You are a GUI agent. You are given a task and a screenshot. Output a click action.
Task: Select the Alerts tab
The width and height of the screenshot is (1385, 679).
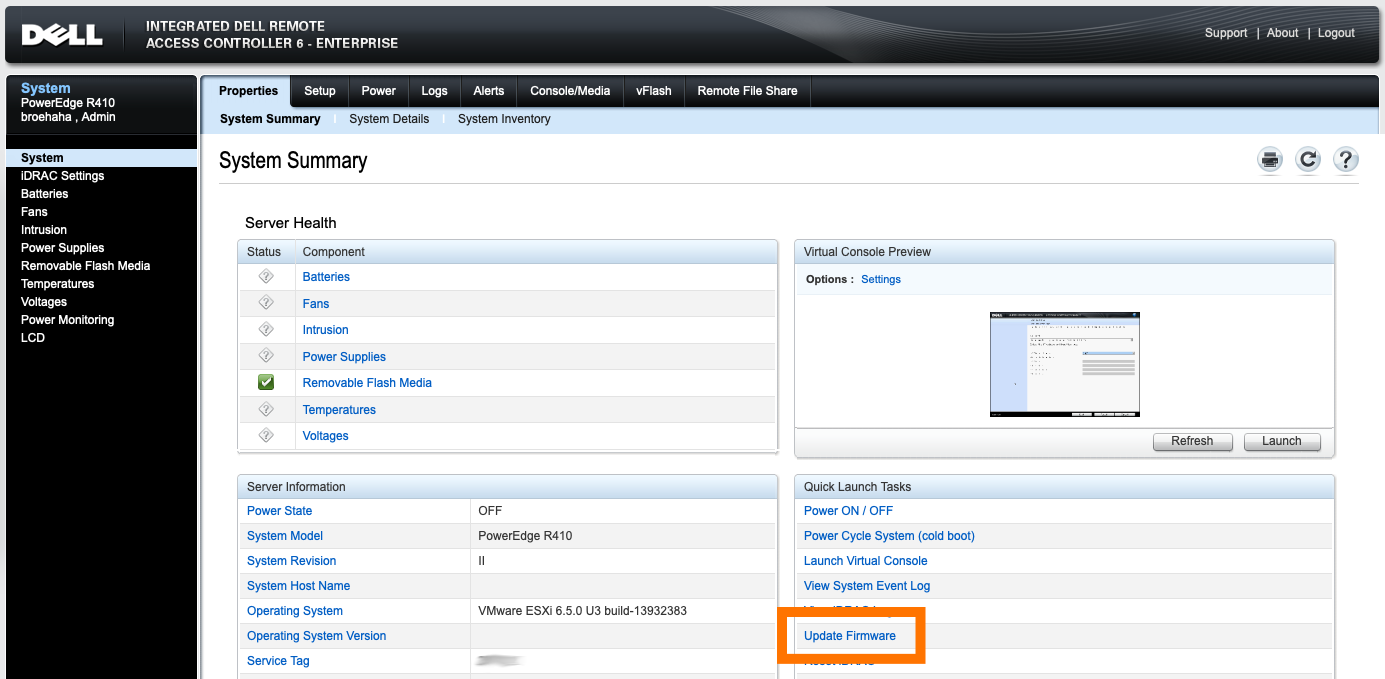[x=489, y=91]
